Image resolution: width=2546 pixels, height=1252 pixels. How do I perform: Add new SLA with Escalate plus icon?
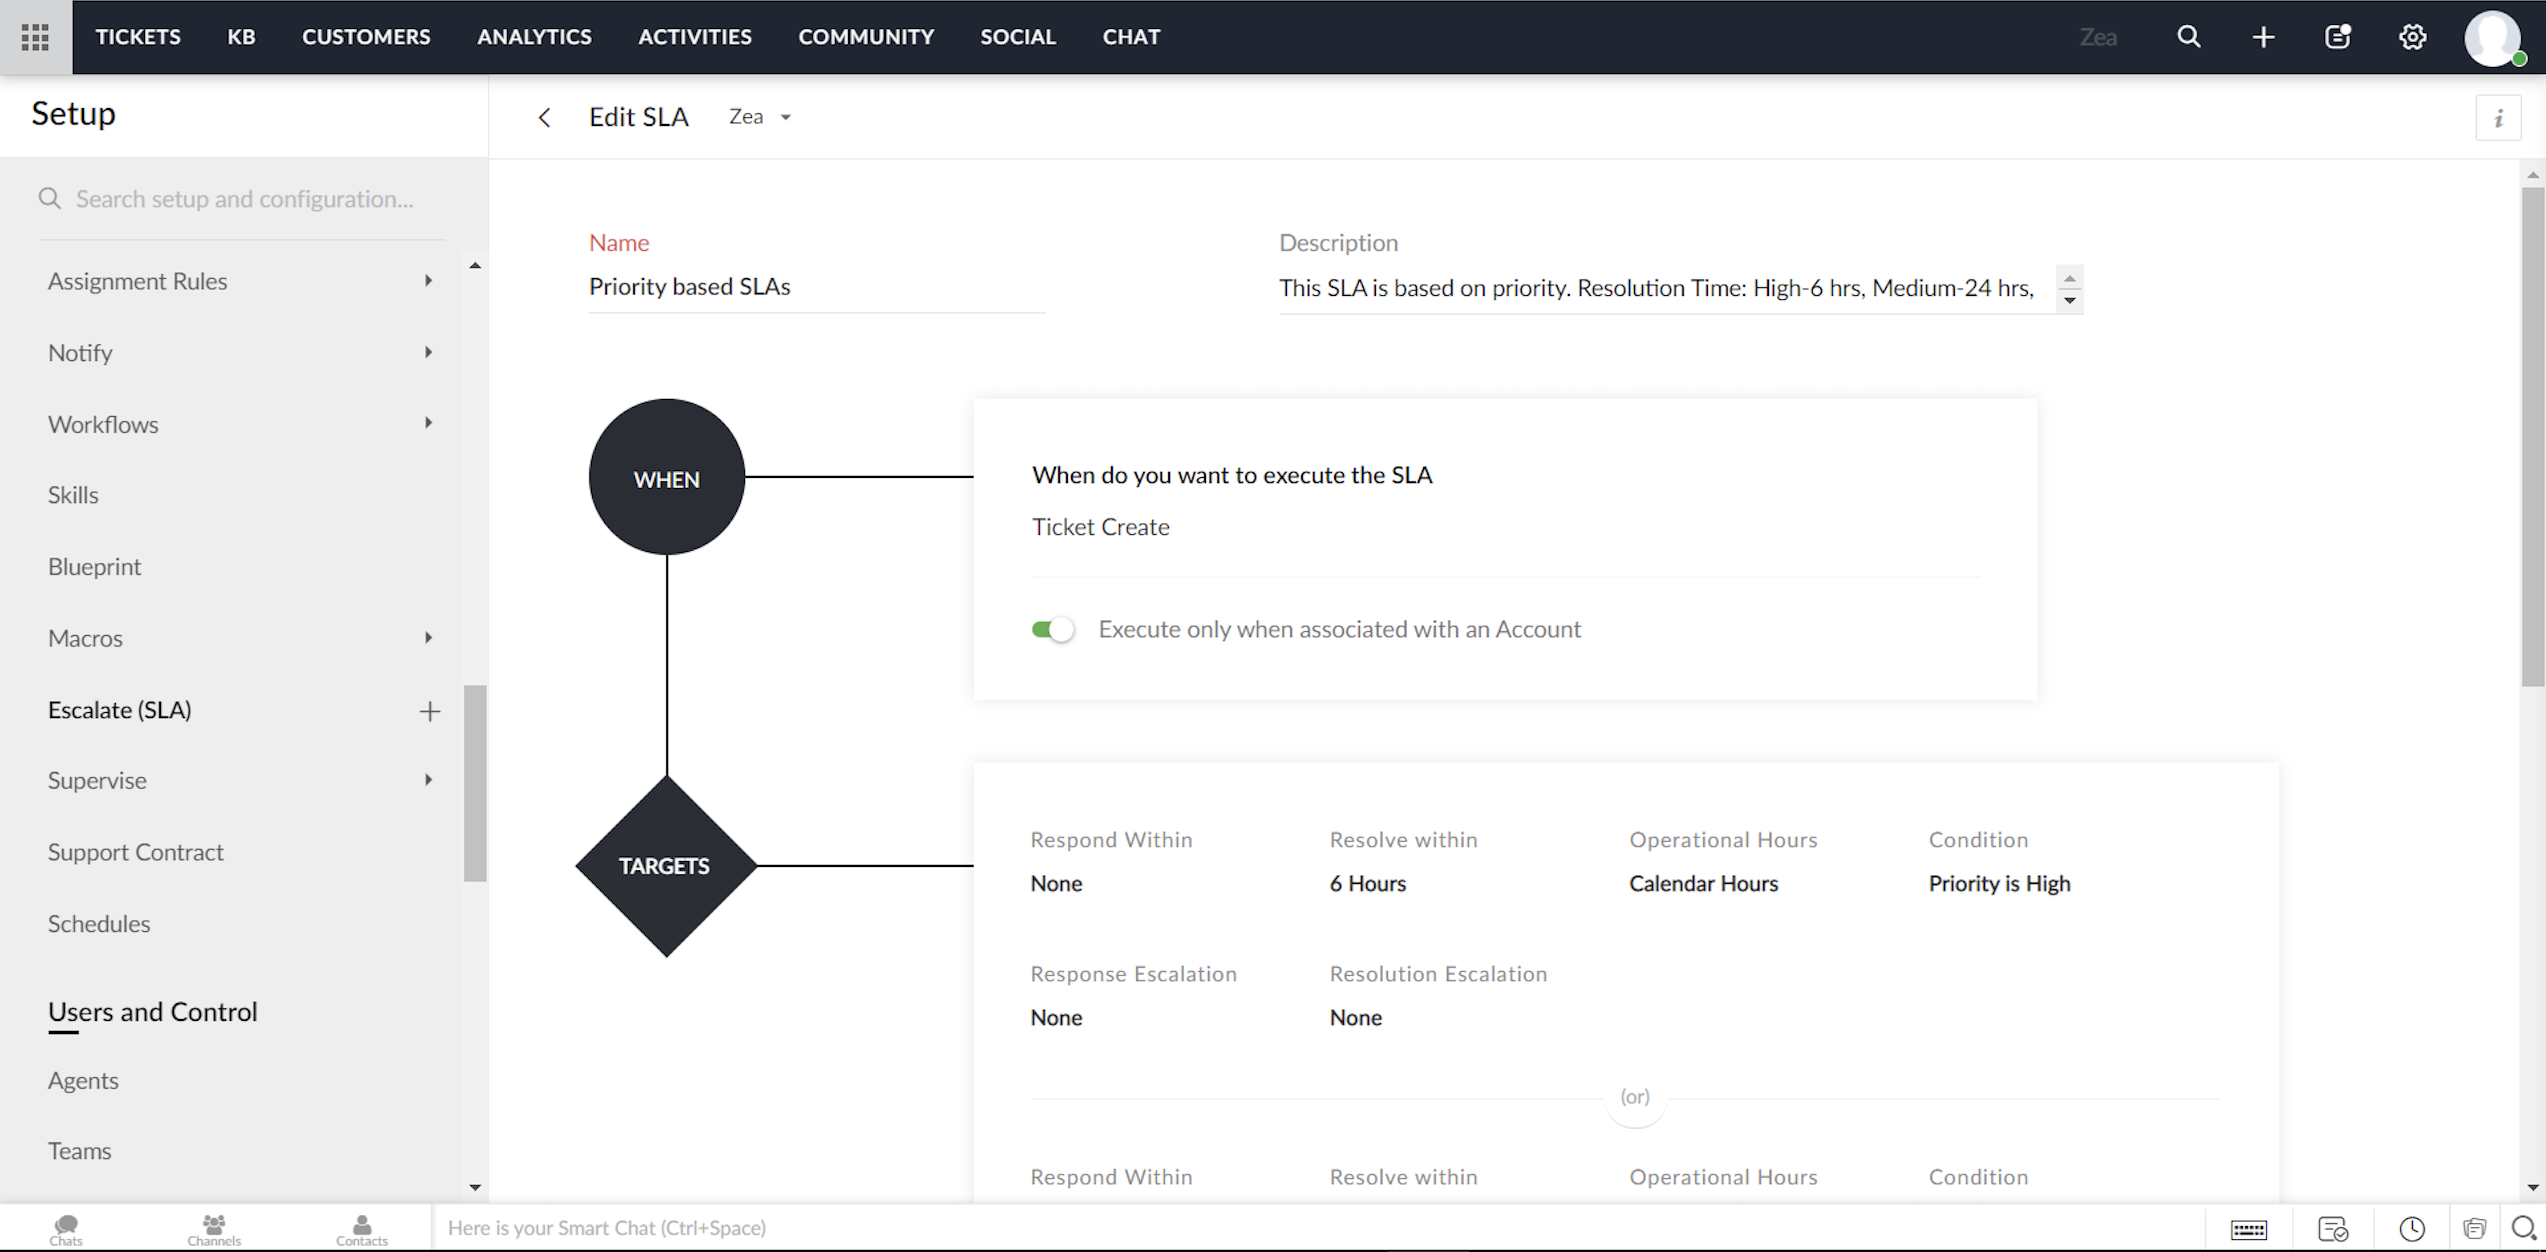click(429, 711)
